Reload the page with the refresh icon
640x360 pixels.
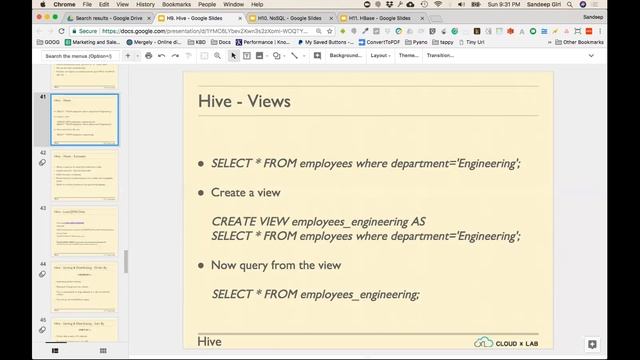[x=61, y=31]
